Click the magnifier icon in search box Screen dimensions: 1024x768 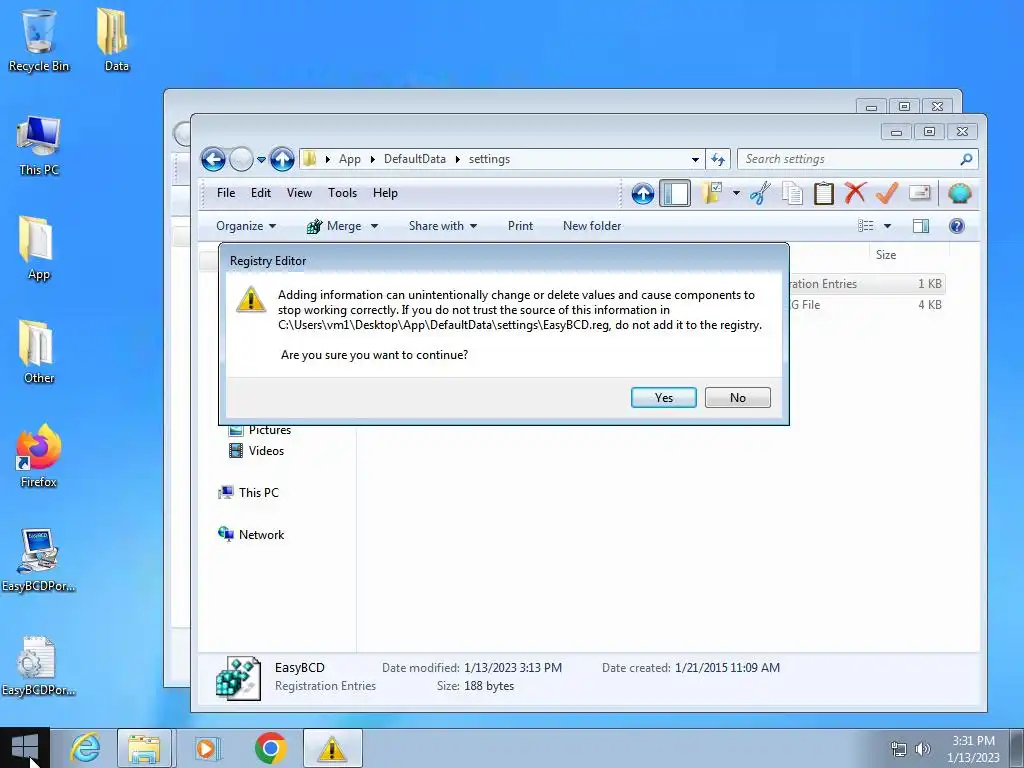coord(967,159)
